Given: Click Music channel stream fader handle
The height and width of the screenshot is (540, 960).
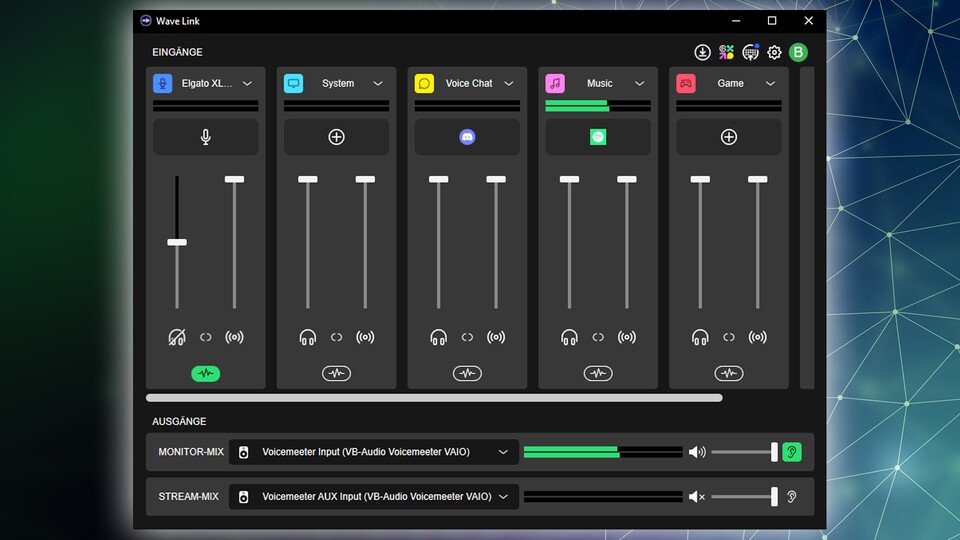Looking at the screenshot, I should click(x=627, y=179).
